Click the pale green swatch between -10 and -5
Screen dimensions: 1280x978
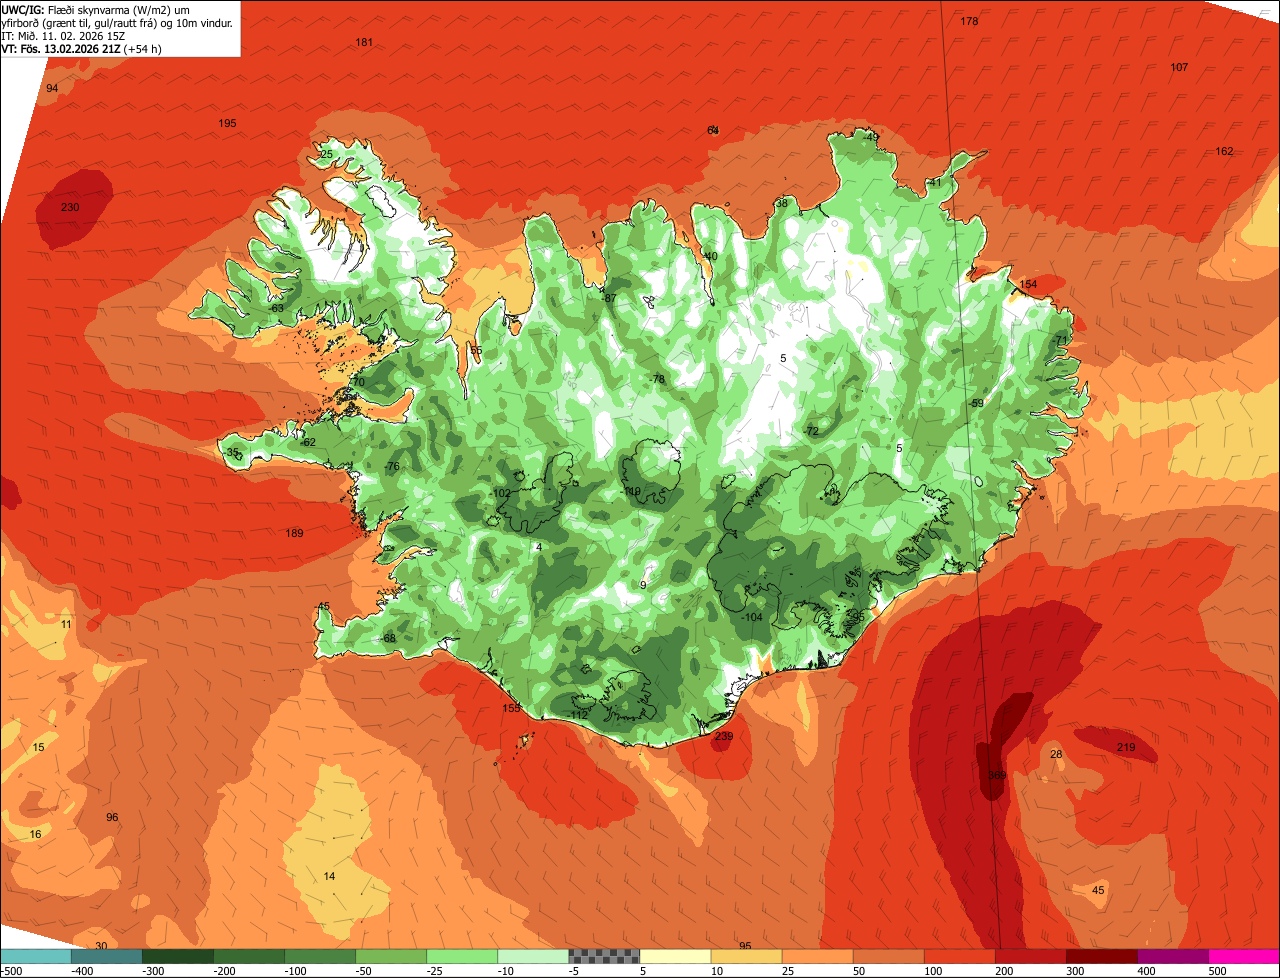[x=533, y=956]
